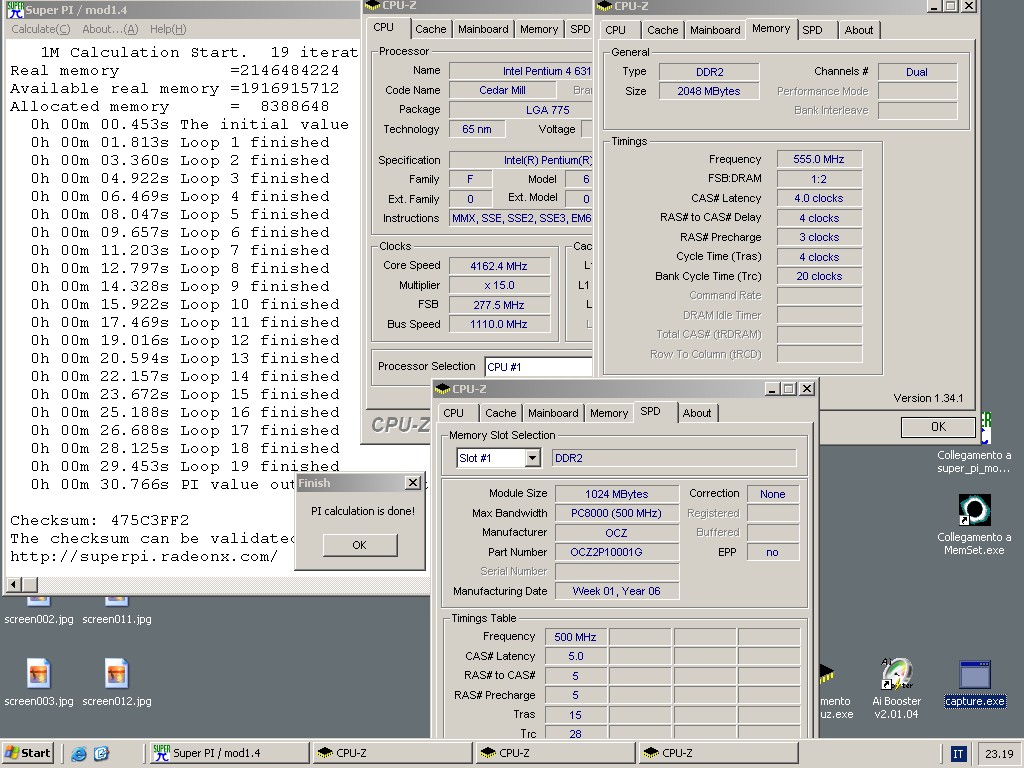Select CPU tab in Memory CPU-Z window
This screenshot has height=768, width=1024.
[615, 29]
